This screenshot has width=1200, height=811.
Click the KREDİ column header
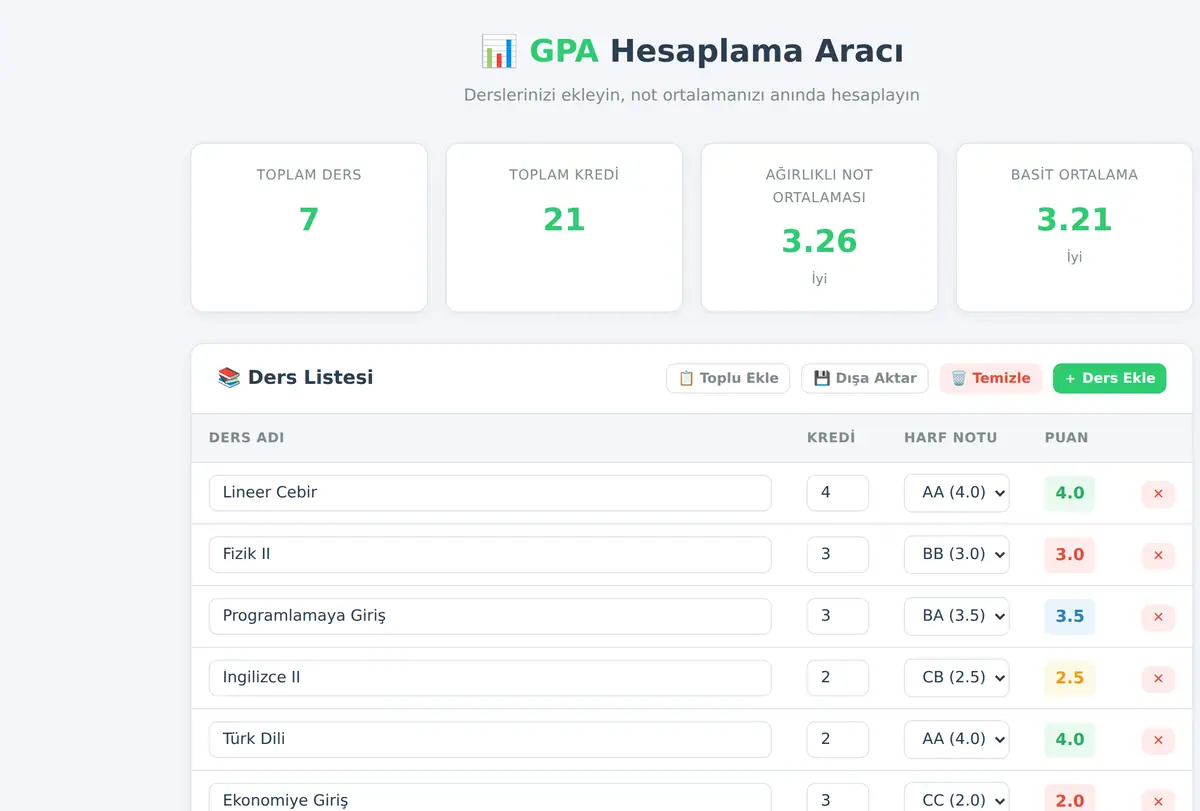(x=831, y=438)
